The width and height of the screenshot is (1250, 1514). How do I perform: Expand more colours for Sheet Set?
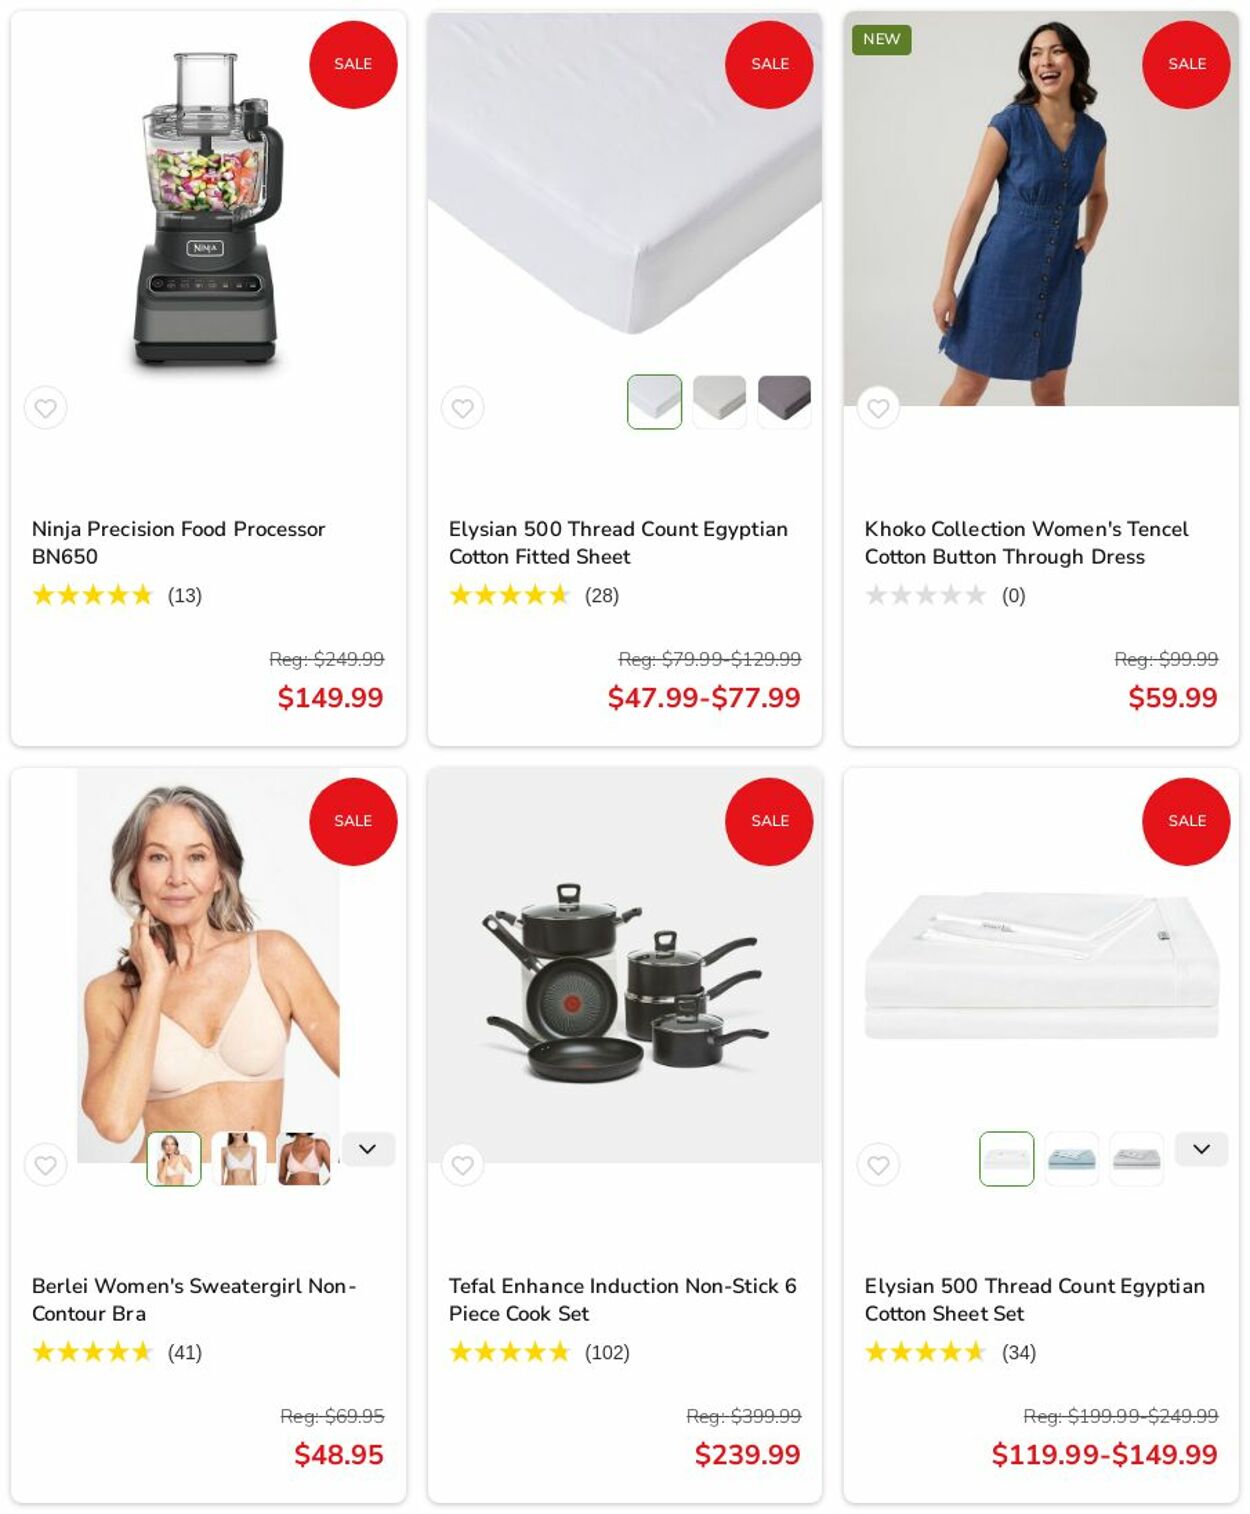tap(1201, 1149)
